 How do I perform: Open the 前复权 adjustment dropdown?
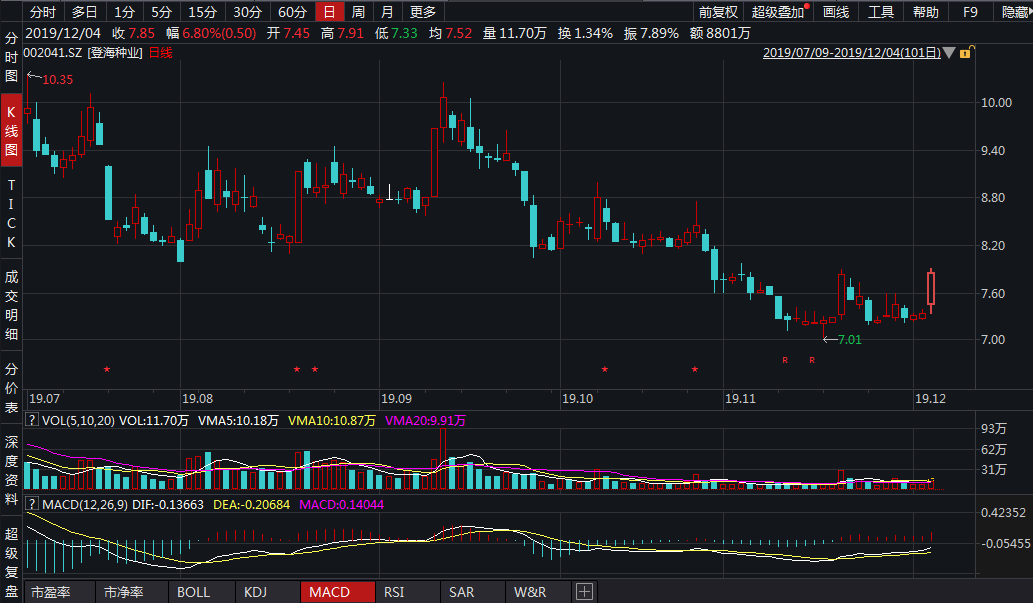[x=718, y=12]
